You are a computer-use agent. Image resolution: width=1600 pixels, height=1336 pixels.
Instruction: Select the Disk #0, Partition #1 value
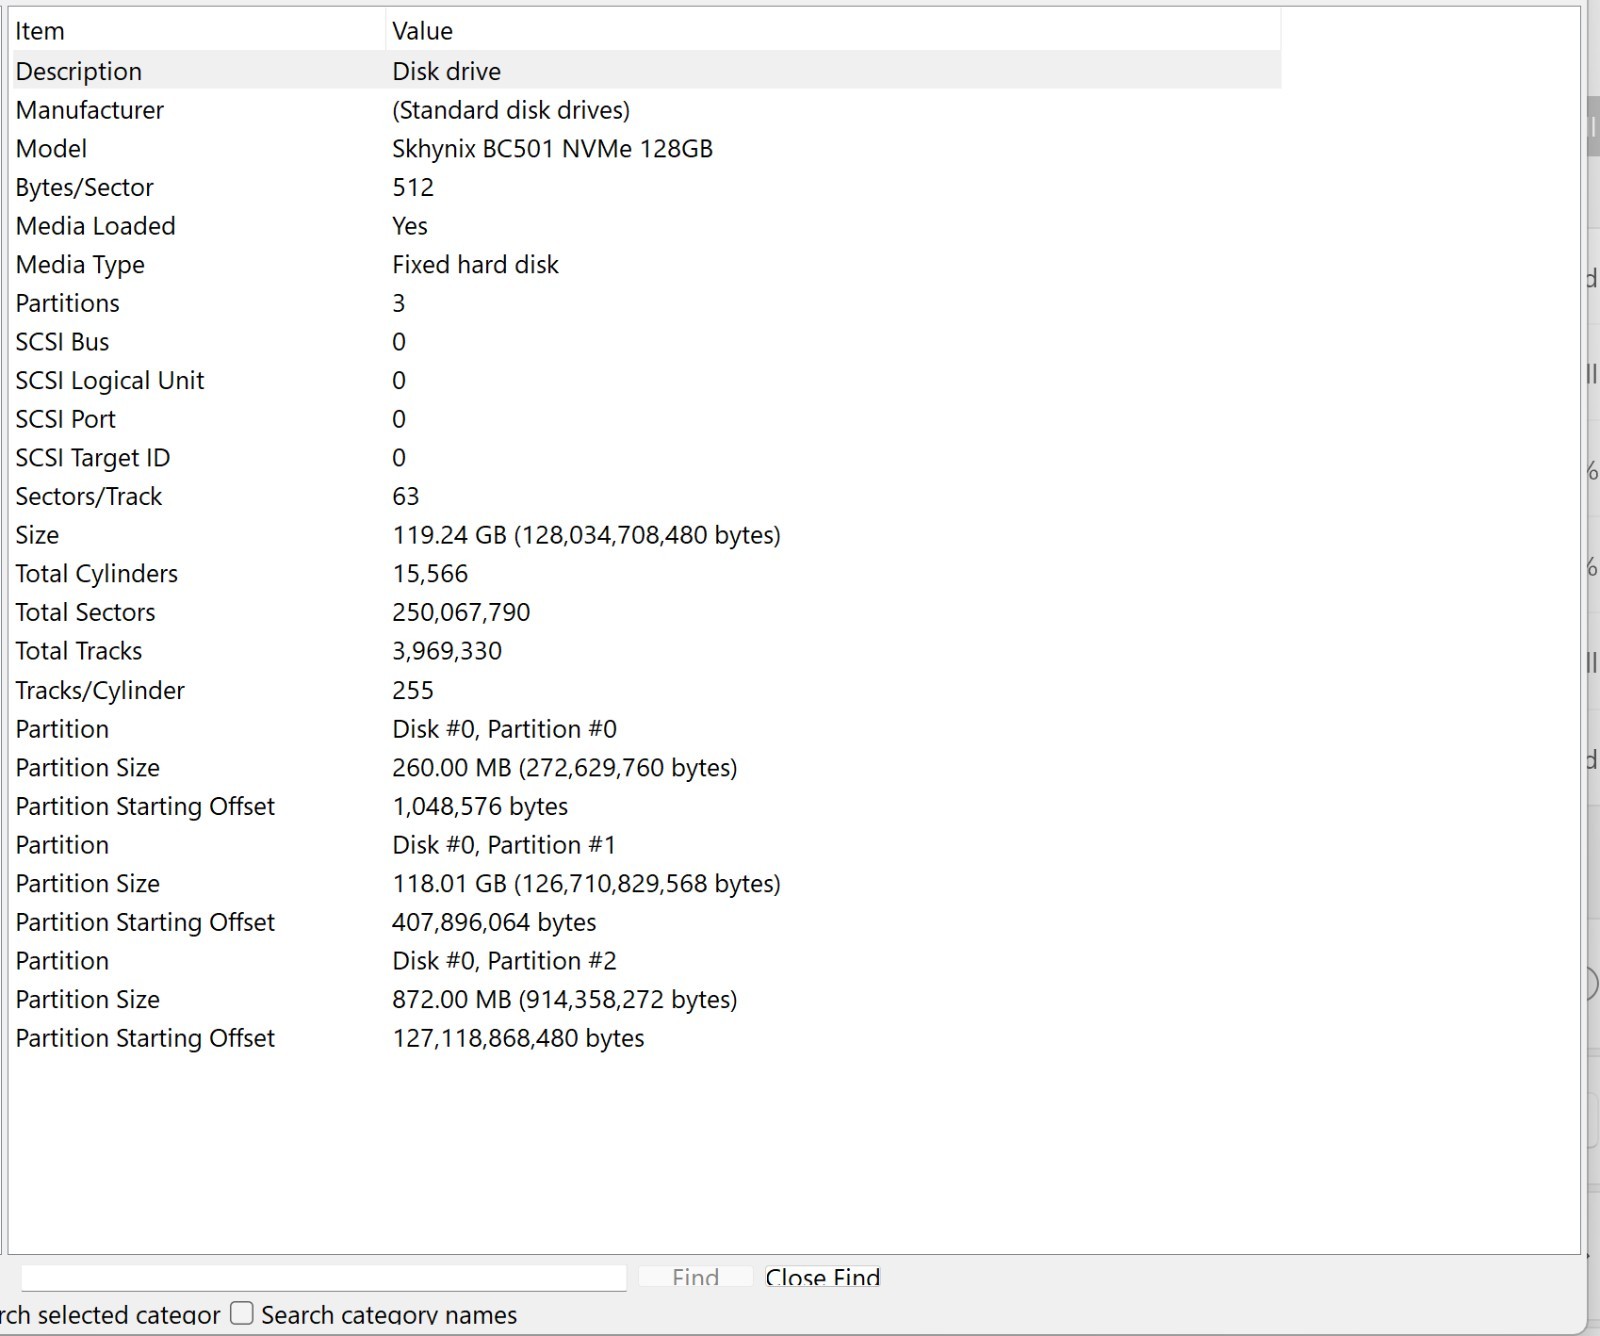point(504,845)
